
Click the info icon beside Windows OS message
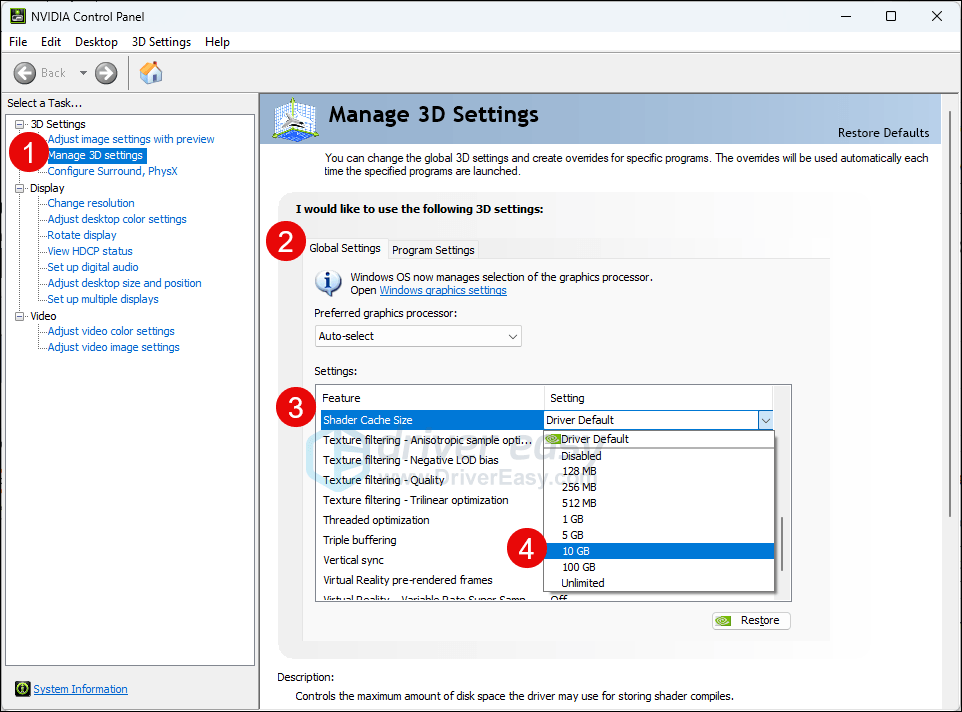point(328,283)
